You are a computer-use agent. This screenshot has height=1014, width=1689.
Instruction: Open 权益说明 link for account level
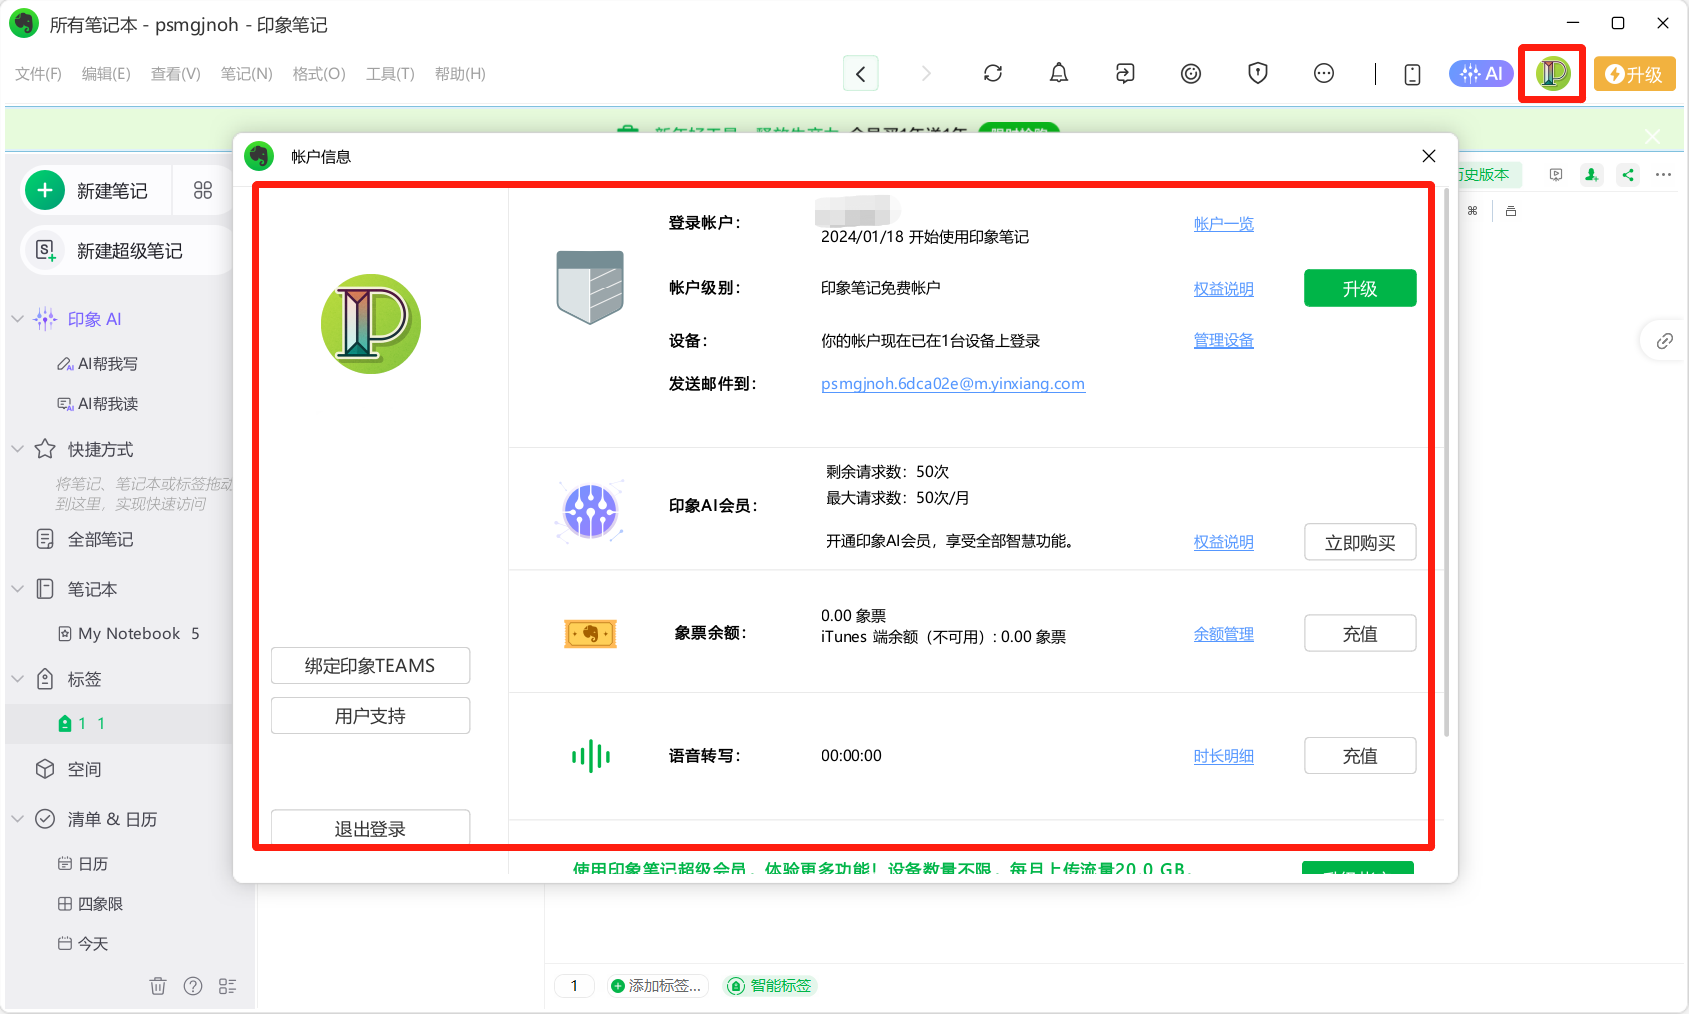click(1223, 289)
